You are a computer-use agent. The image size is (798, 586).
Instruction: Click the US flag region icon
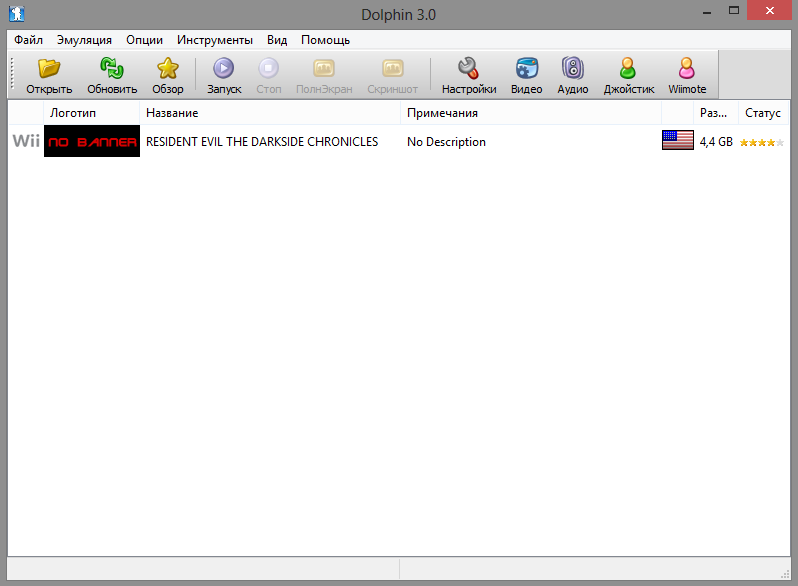677,140
